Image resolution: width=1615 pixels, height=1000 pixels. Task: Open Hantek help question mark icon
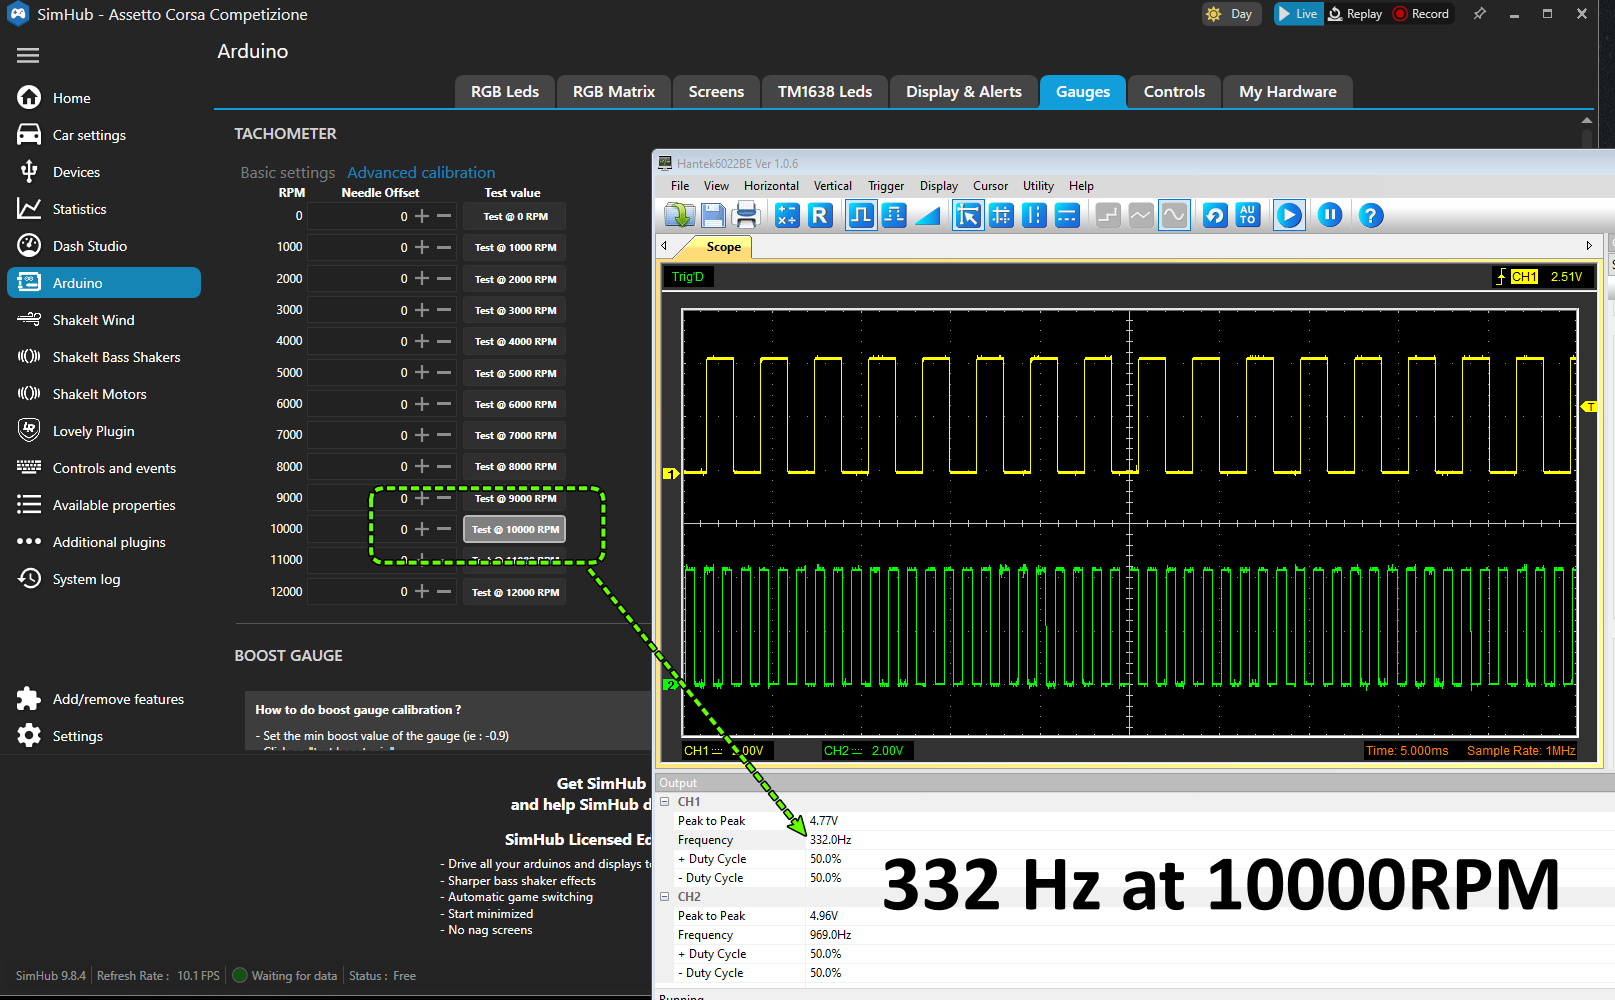click(x=1371, y=215)
